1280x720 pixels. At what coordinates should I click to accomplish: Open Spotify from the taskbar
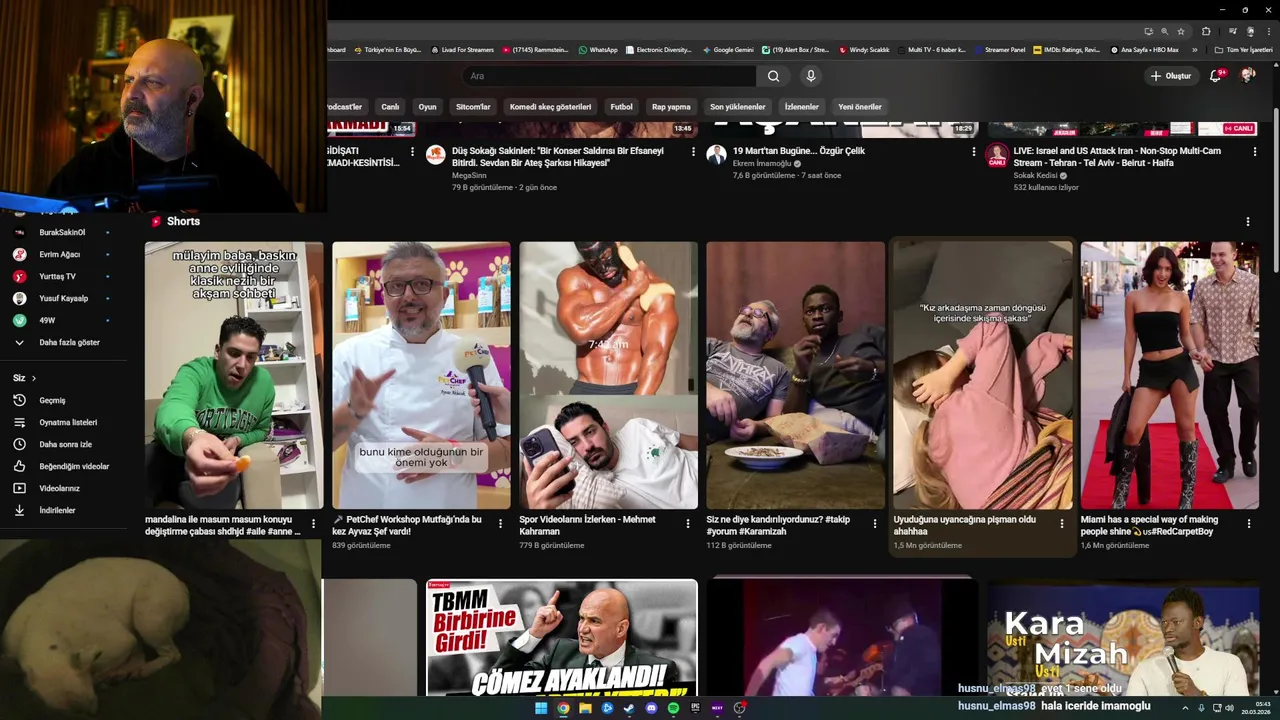[x=673, y=708]
